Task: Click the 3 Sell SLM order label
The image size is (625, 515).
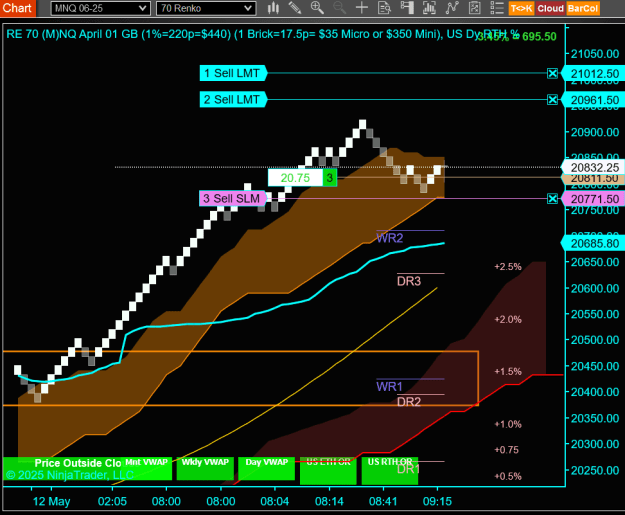Action: tap(233, 199)
